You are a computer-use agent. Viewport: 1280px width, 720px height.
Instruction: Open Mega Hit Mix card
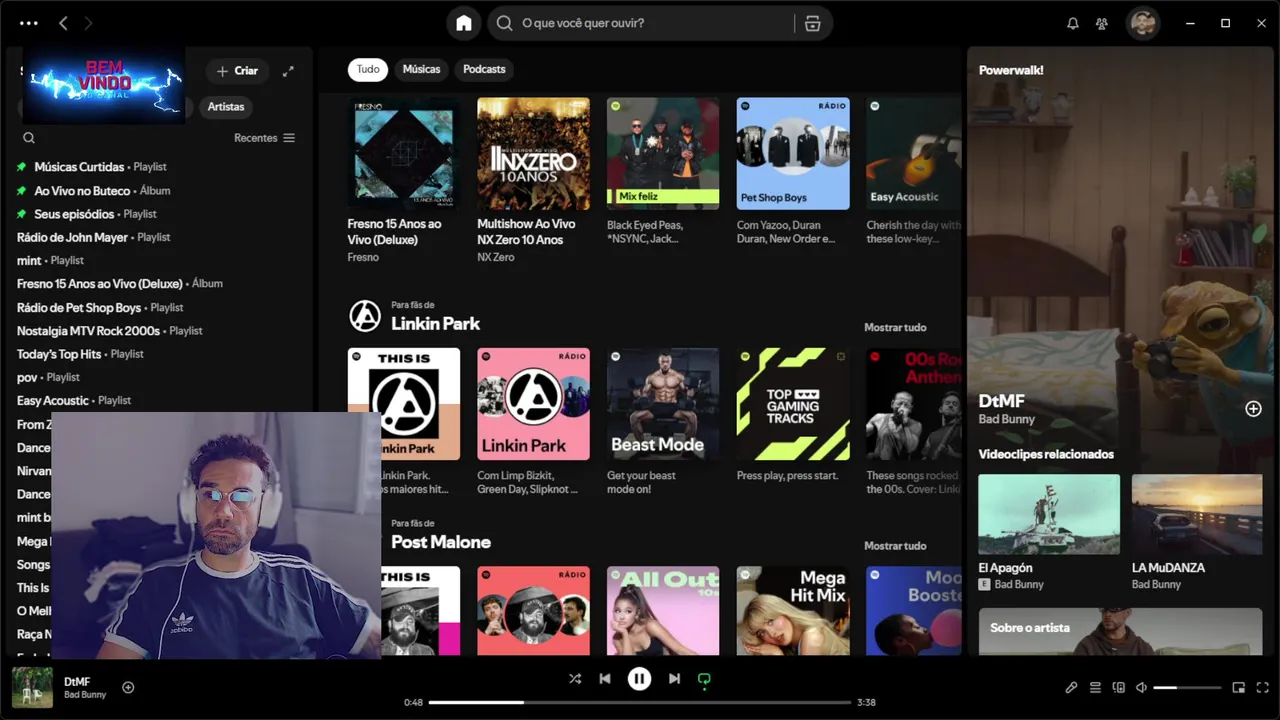793,610
